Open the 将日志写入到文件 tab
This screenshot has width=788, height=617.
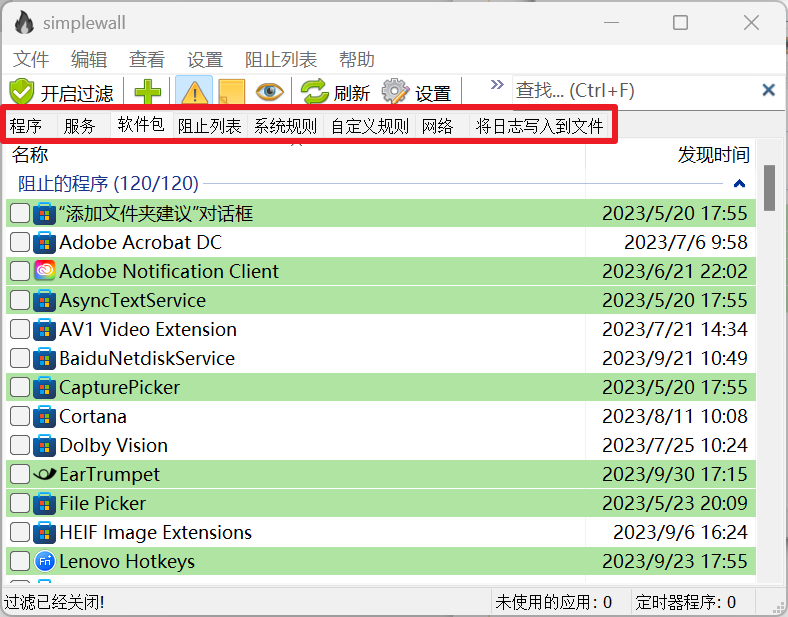point(540,126)
